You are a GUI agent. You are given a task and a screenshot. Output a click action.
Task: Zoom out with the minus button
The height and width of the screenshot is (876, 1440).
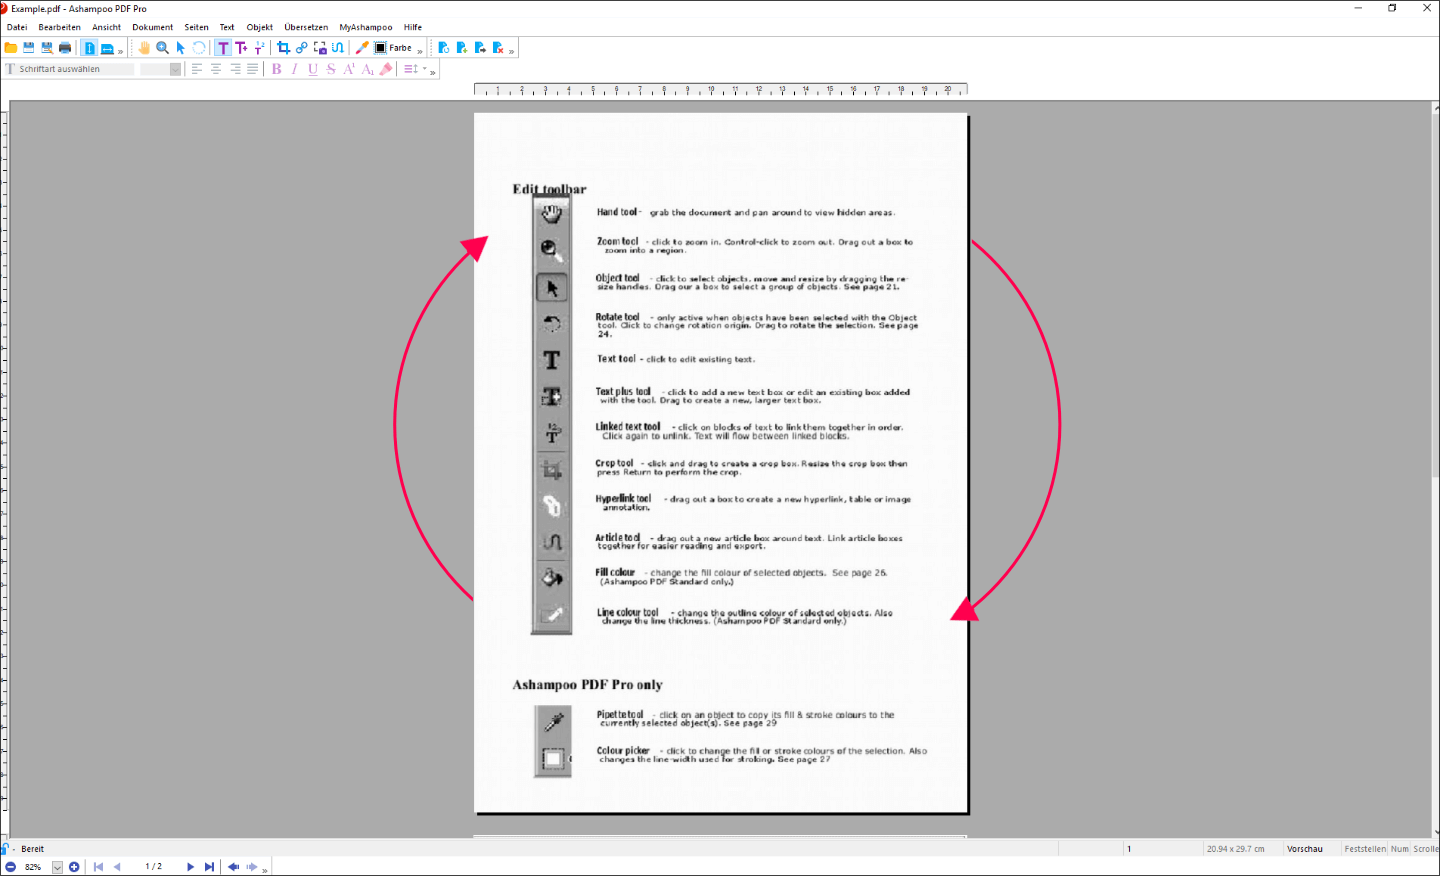[10, 867]
